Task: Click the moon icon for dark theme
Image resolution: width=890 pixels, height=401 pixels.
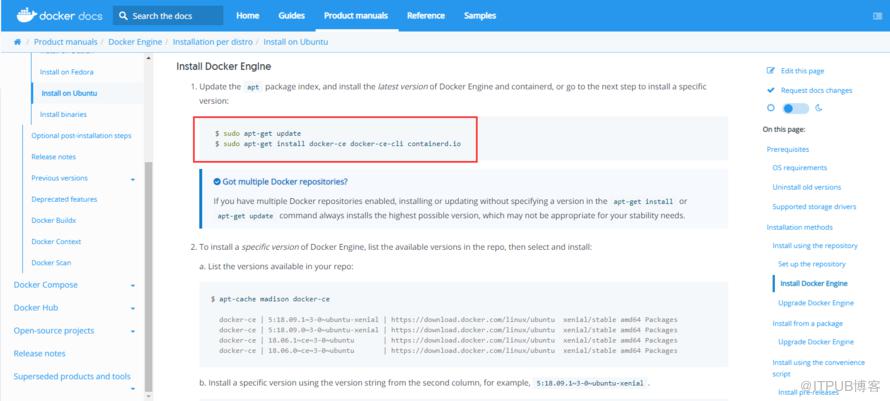Action: pyautogui.click(x=818, y=108)
